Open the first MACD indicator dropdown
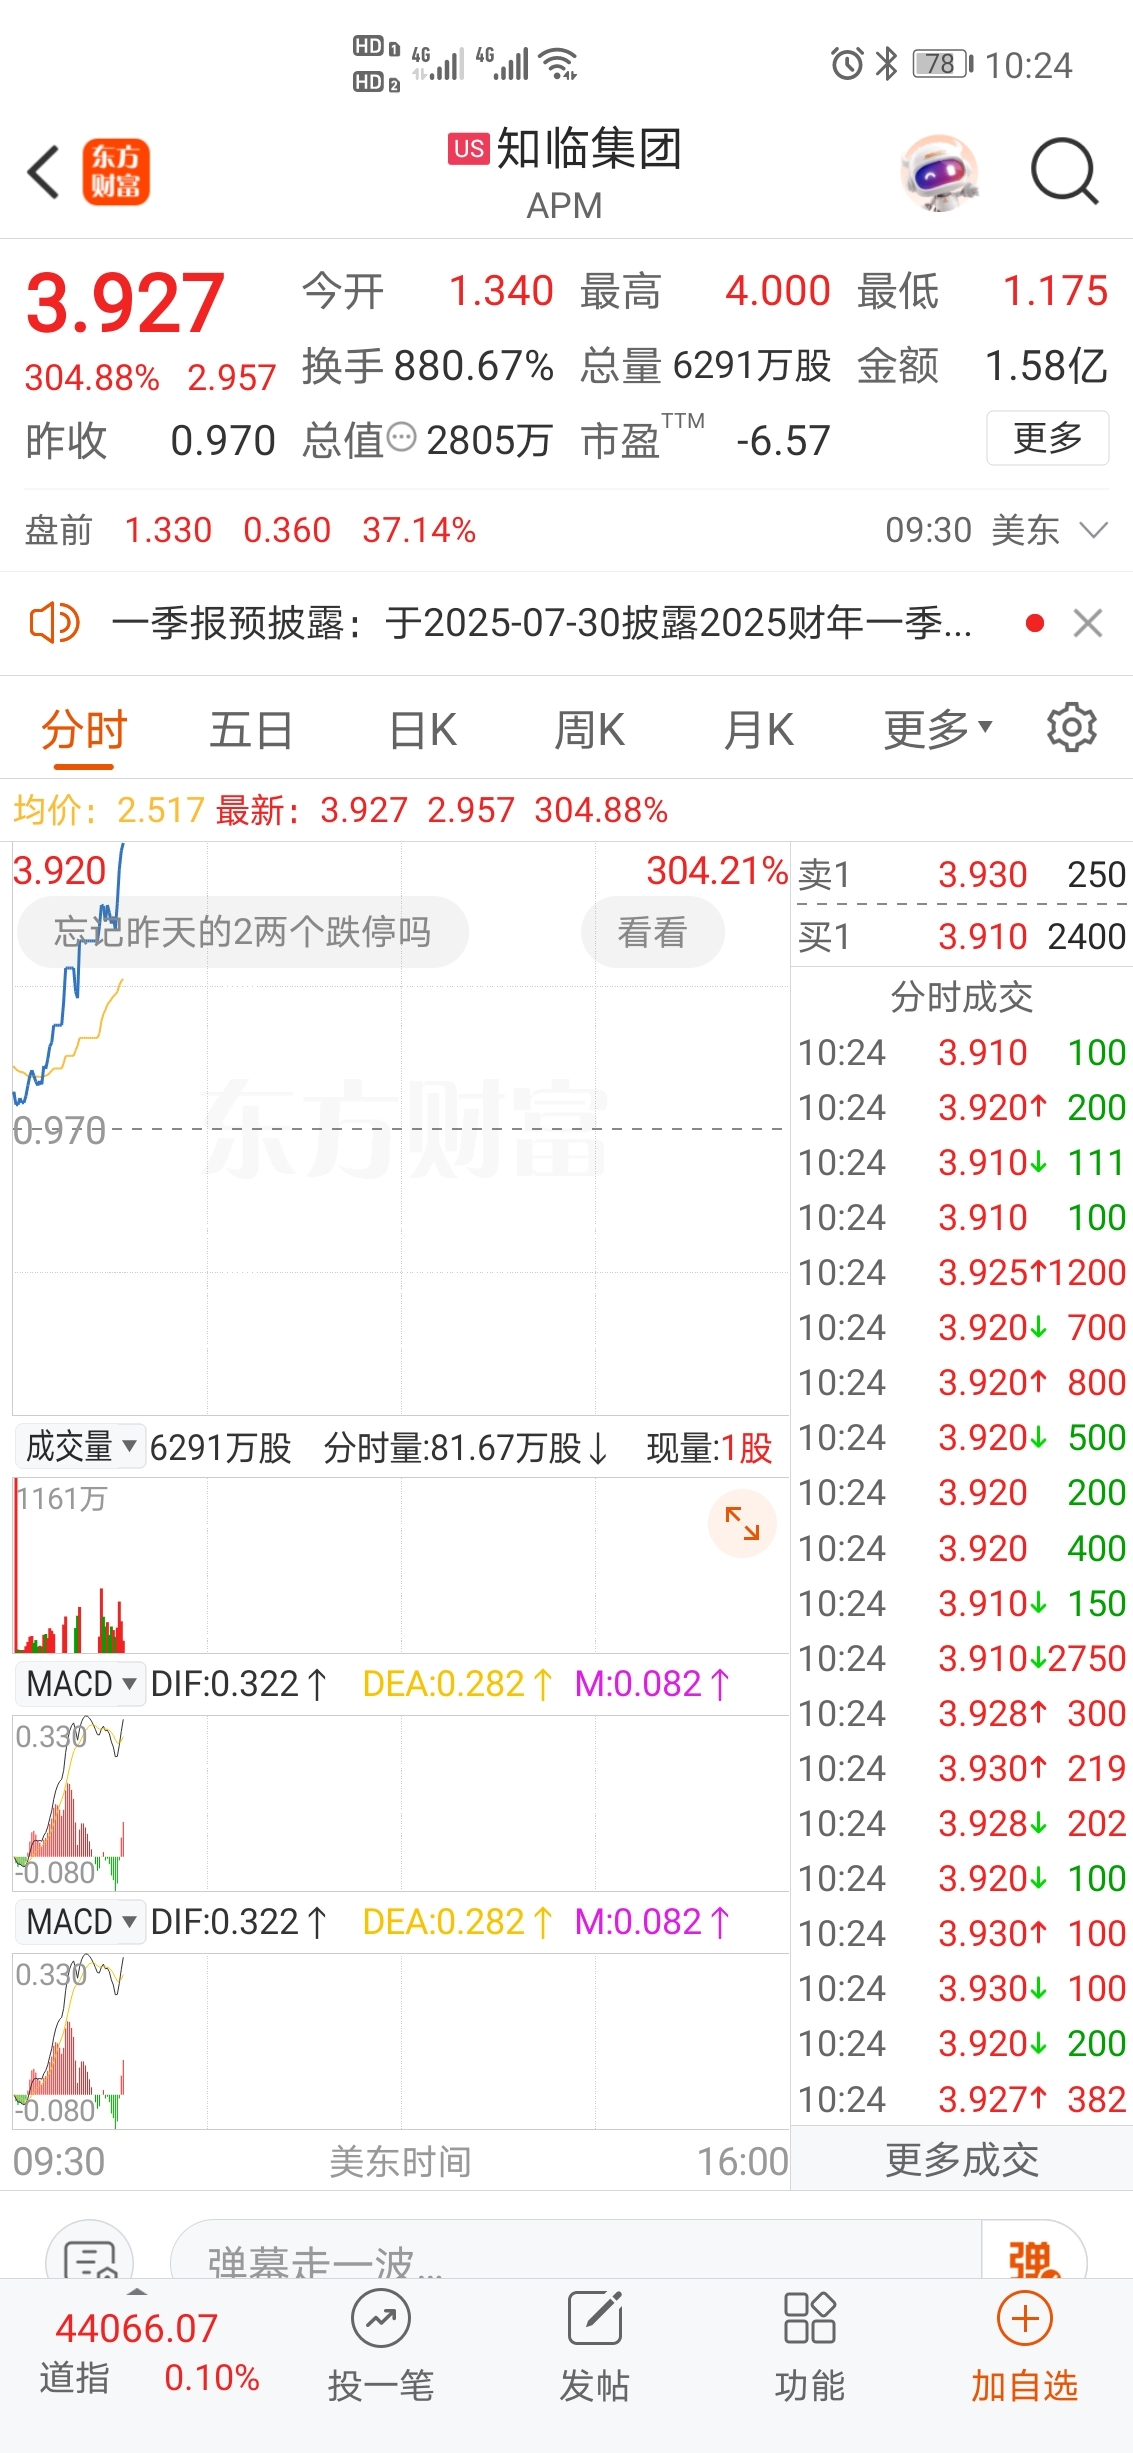Image resolution: width=1133 pixels, height=2453 pixels. coord(80,1684)
